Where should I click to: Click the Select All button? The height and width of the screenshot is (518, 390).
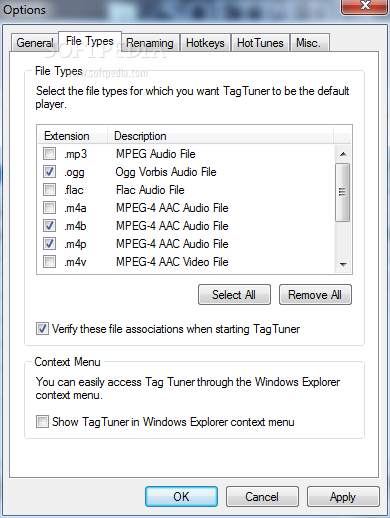234,295
